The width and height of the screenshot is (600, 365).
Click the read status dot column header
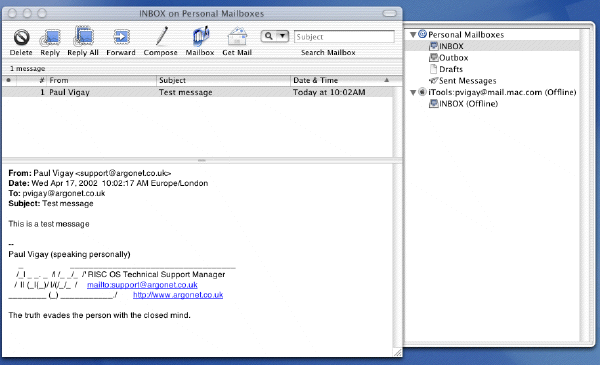coord(9,80)
